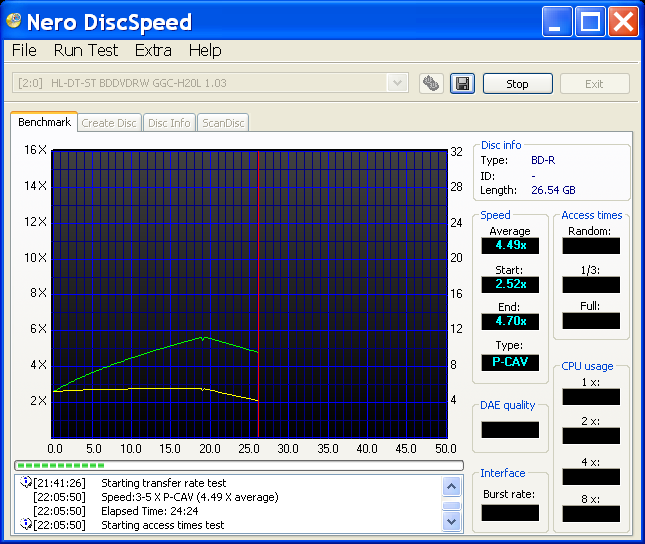Click the Average speed value 4.49x

tap(510, 245)
